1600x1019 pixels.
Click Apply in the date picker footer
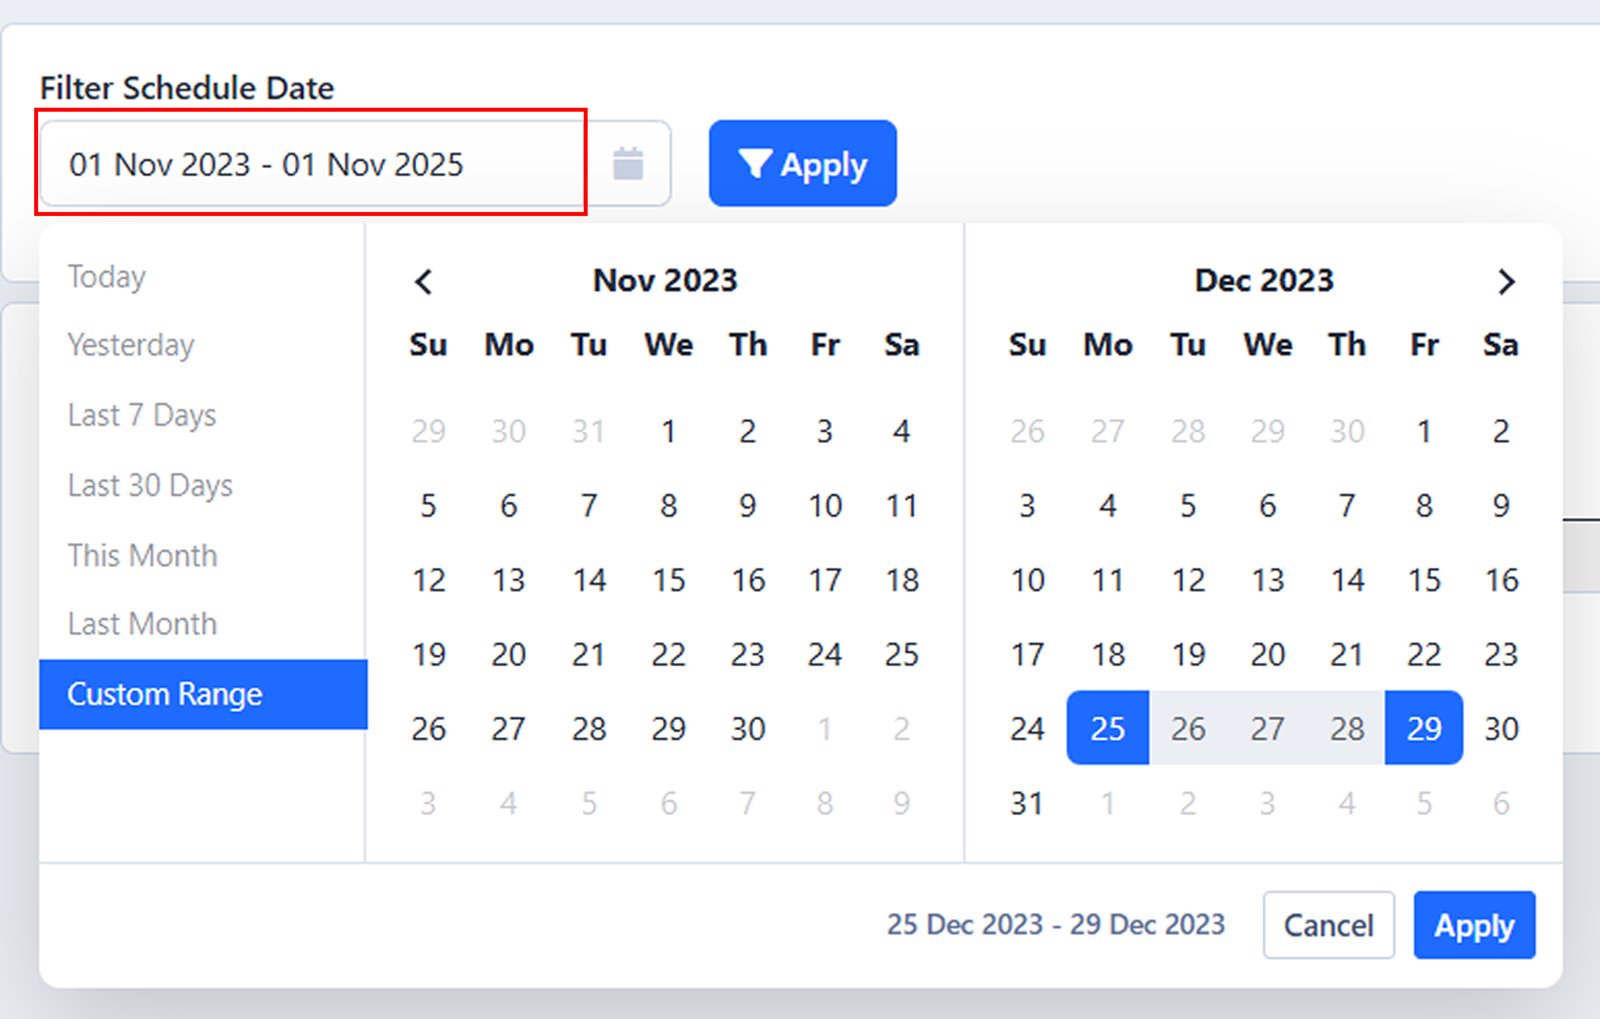click(1473, 925)
